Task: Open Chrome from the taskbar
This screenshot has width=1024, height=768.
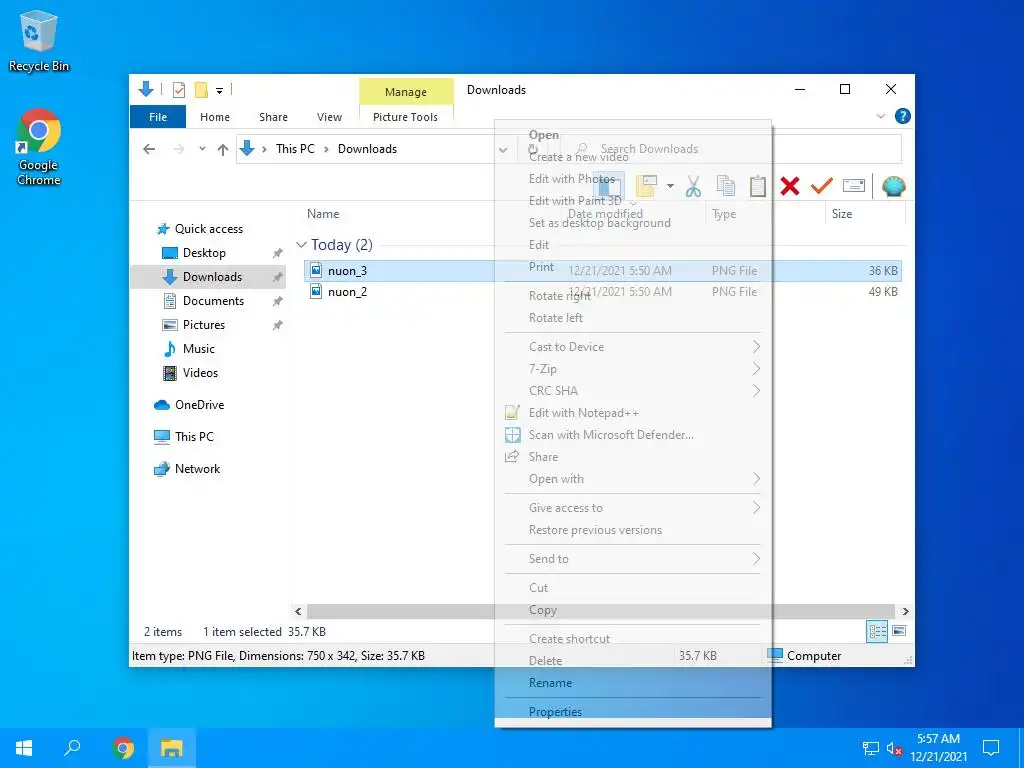Action: (123, 748)
